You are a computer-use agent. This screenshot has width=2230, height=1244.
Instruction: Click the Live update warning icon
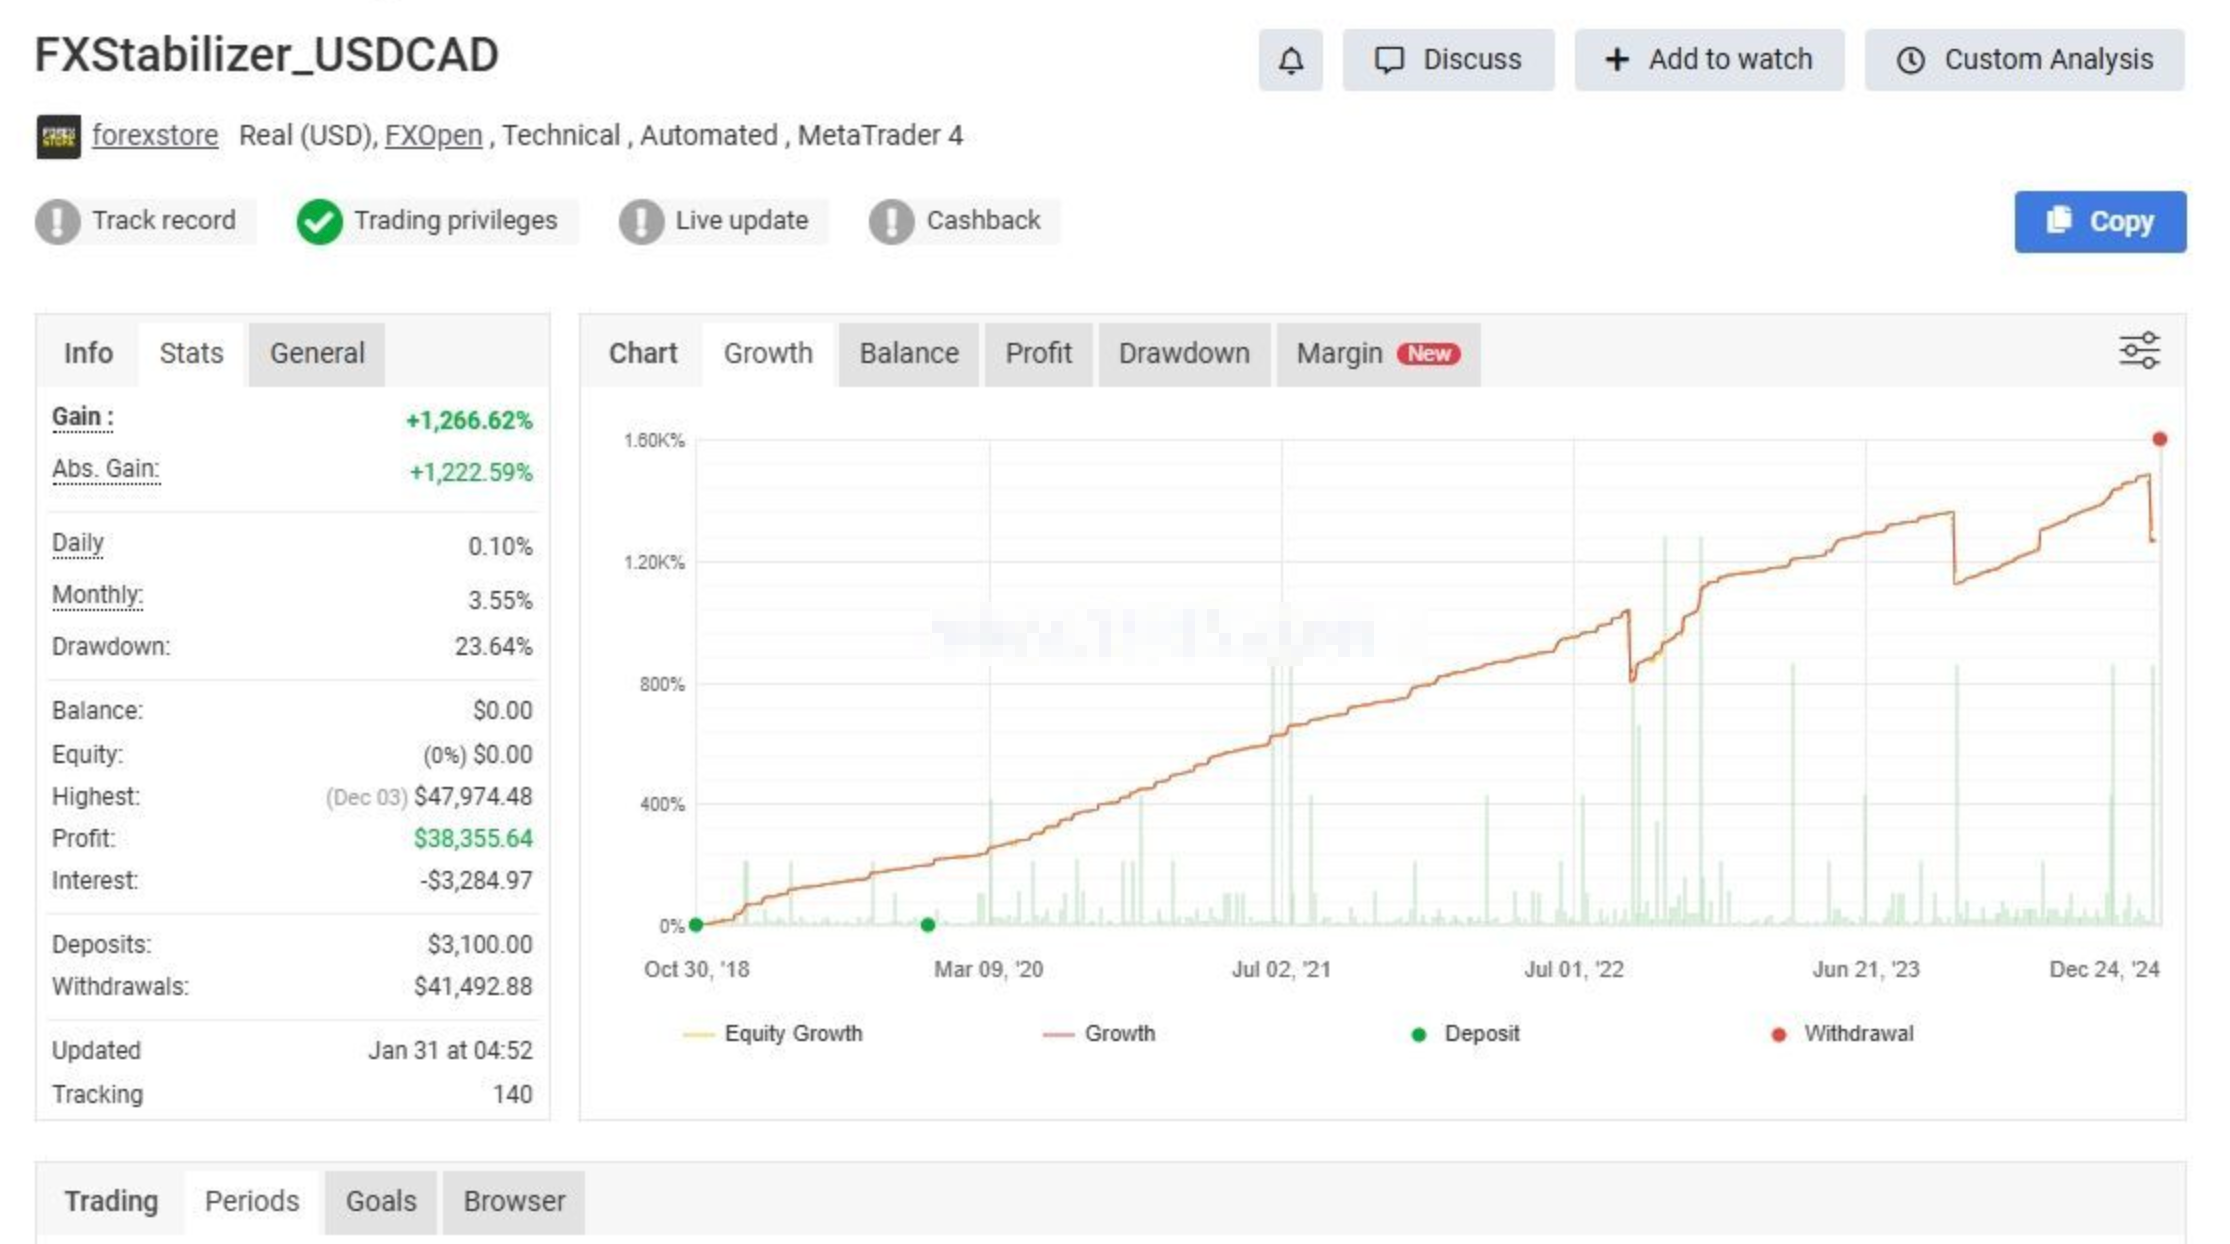tap(641, 221)
